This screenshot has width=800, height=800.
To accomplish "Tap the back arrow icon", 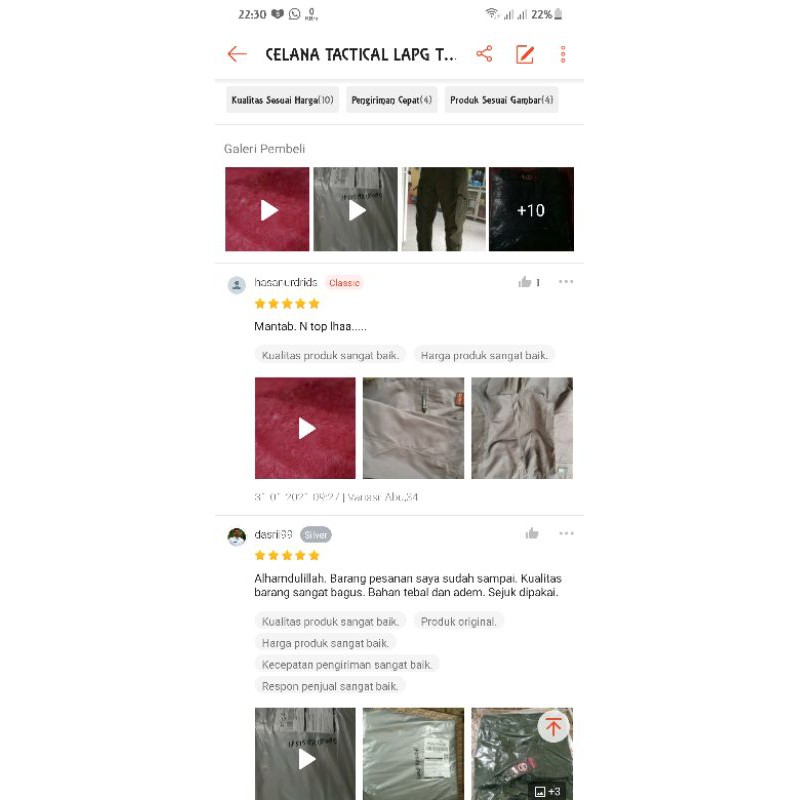I will coord(237,54).
